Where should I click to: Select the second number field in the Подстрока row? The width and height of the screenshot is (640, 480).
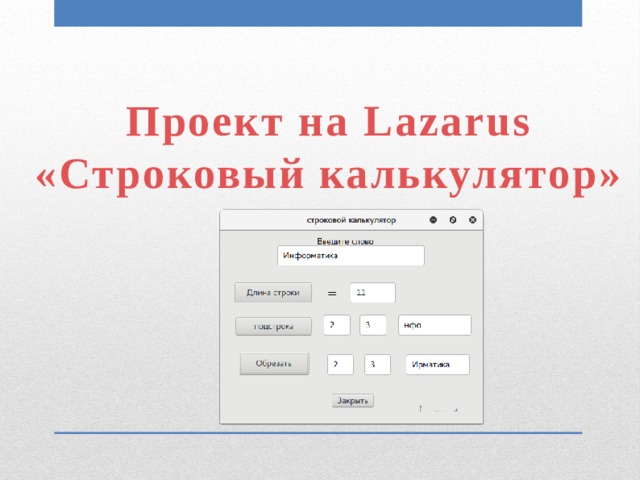[x=373, y=325]
